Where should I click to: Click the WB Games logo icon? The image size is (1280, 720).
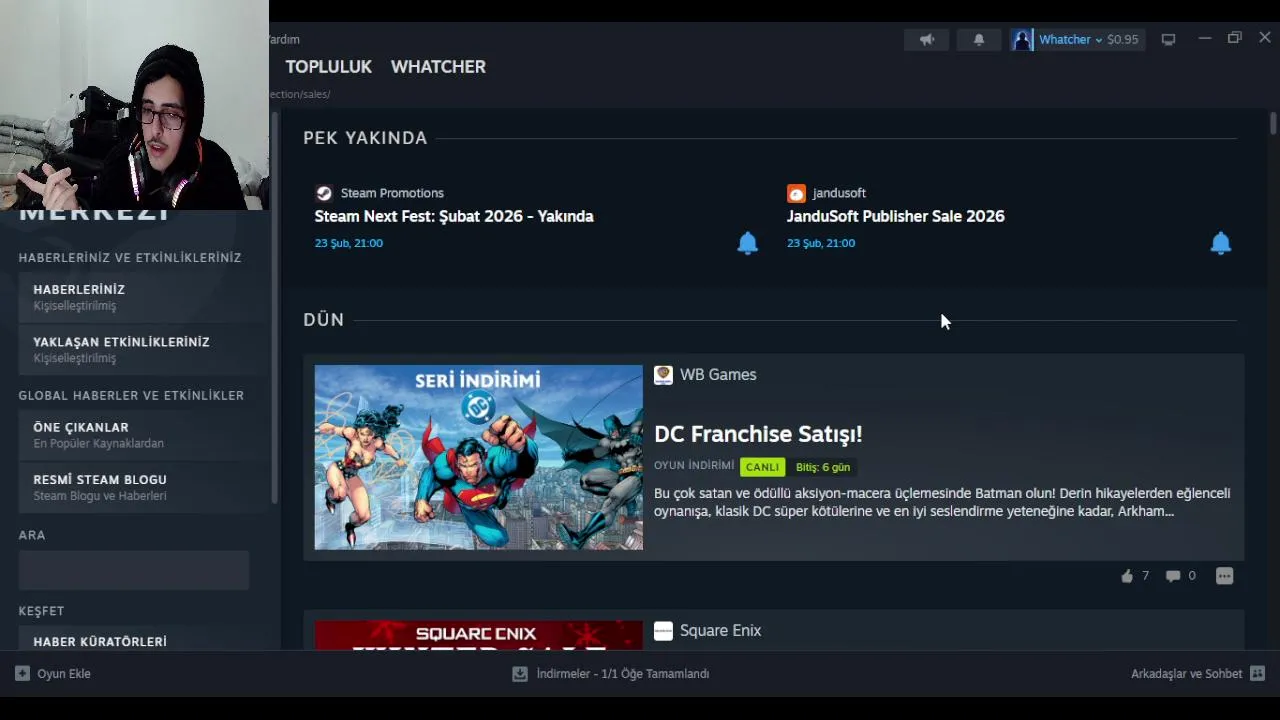(x=663, y=375)
